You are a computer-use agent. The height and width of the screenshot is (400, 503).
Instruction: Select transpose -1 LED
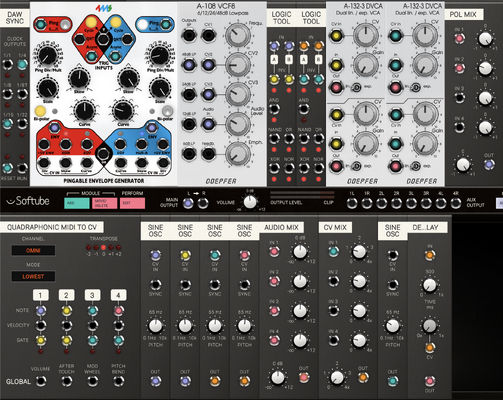(96, 248)
